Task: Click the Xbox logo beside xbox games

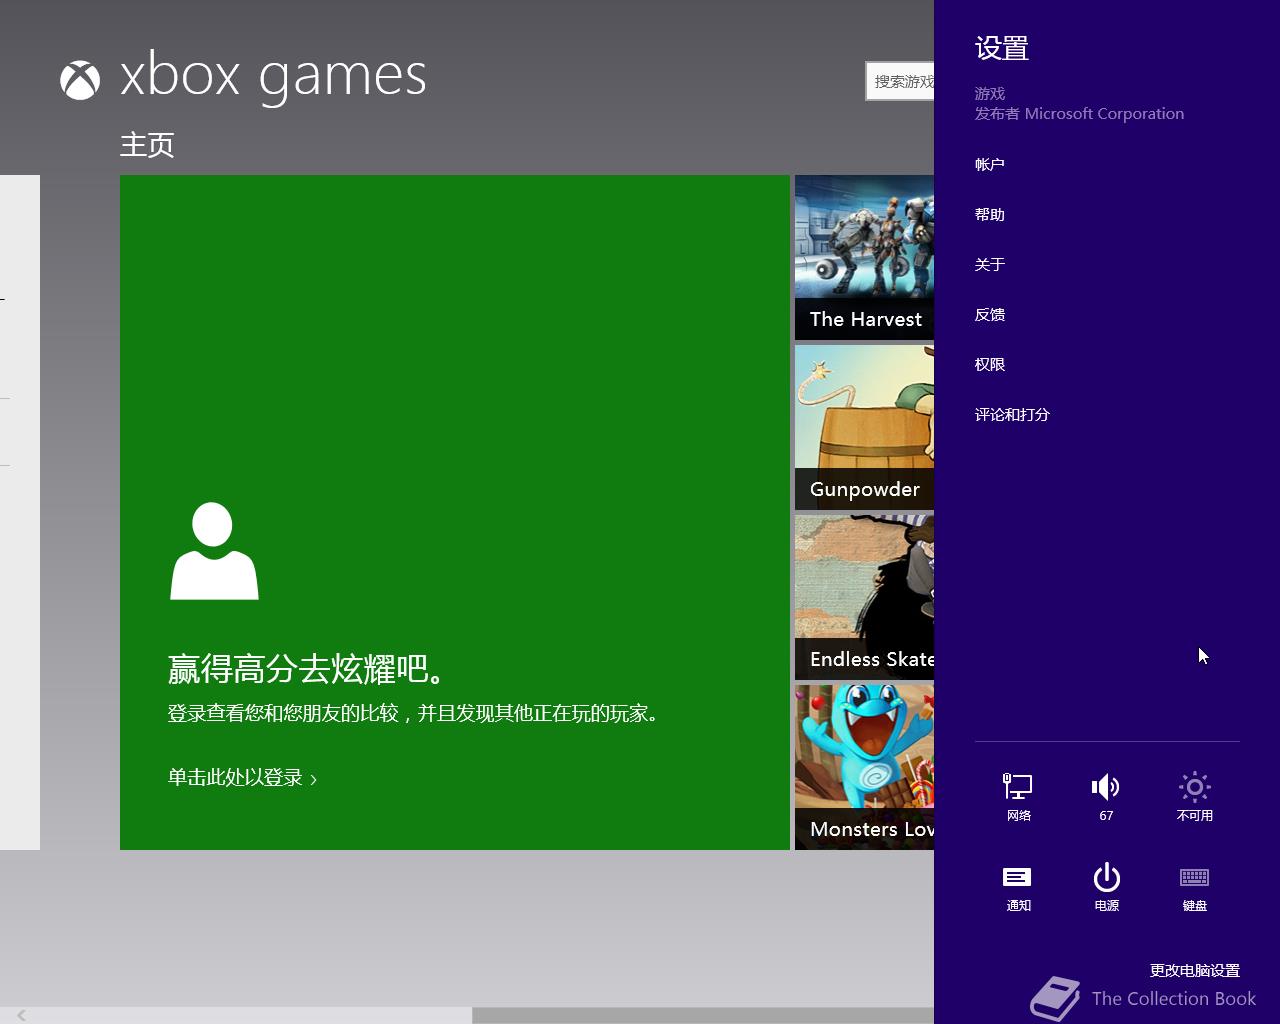Action: coord(80,81)
